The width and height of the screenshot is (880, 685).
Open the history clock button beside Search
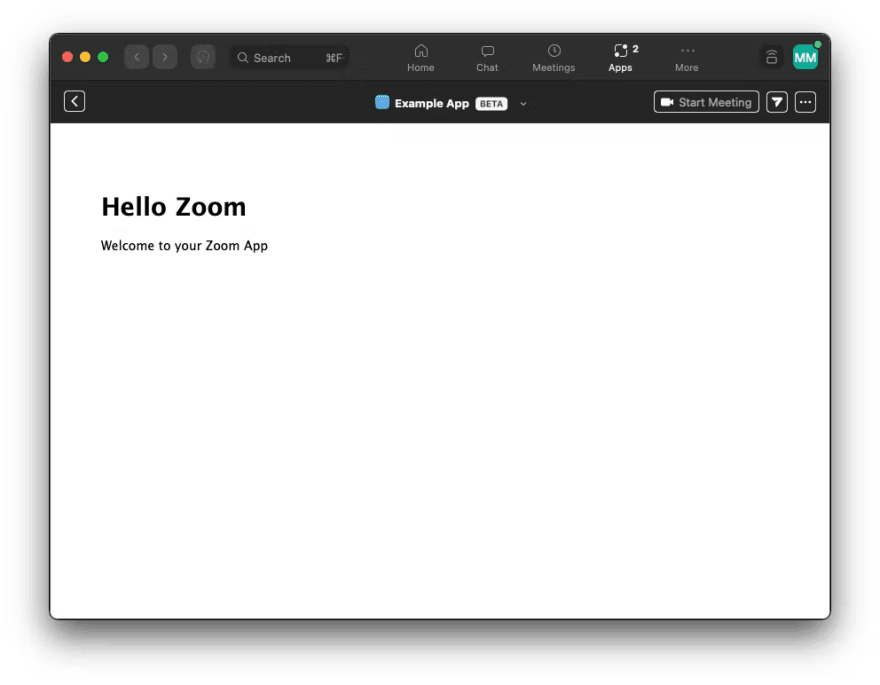point(203,57)
